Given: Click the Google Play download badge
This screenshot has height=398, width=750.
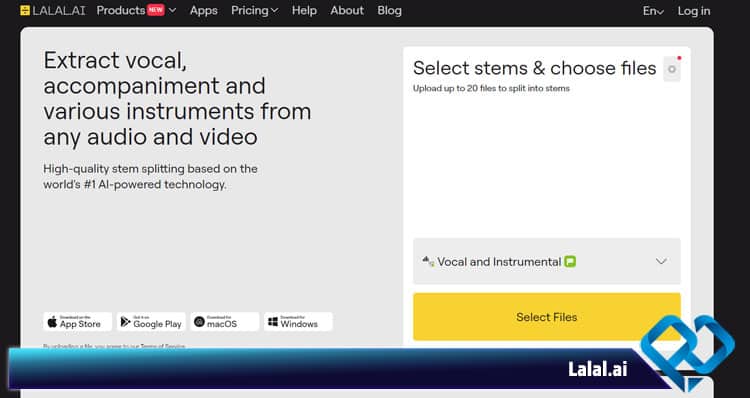Looking at the screenshot, I should (x=151, y=322).
